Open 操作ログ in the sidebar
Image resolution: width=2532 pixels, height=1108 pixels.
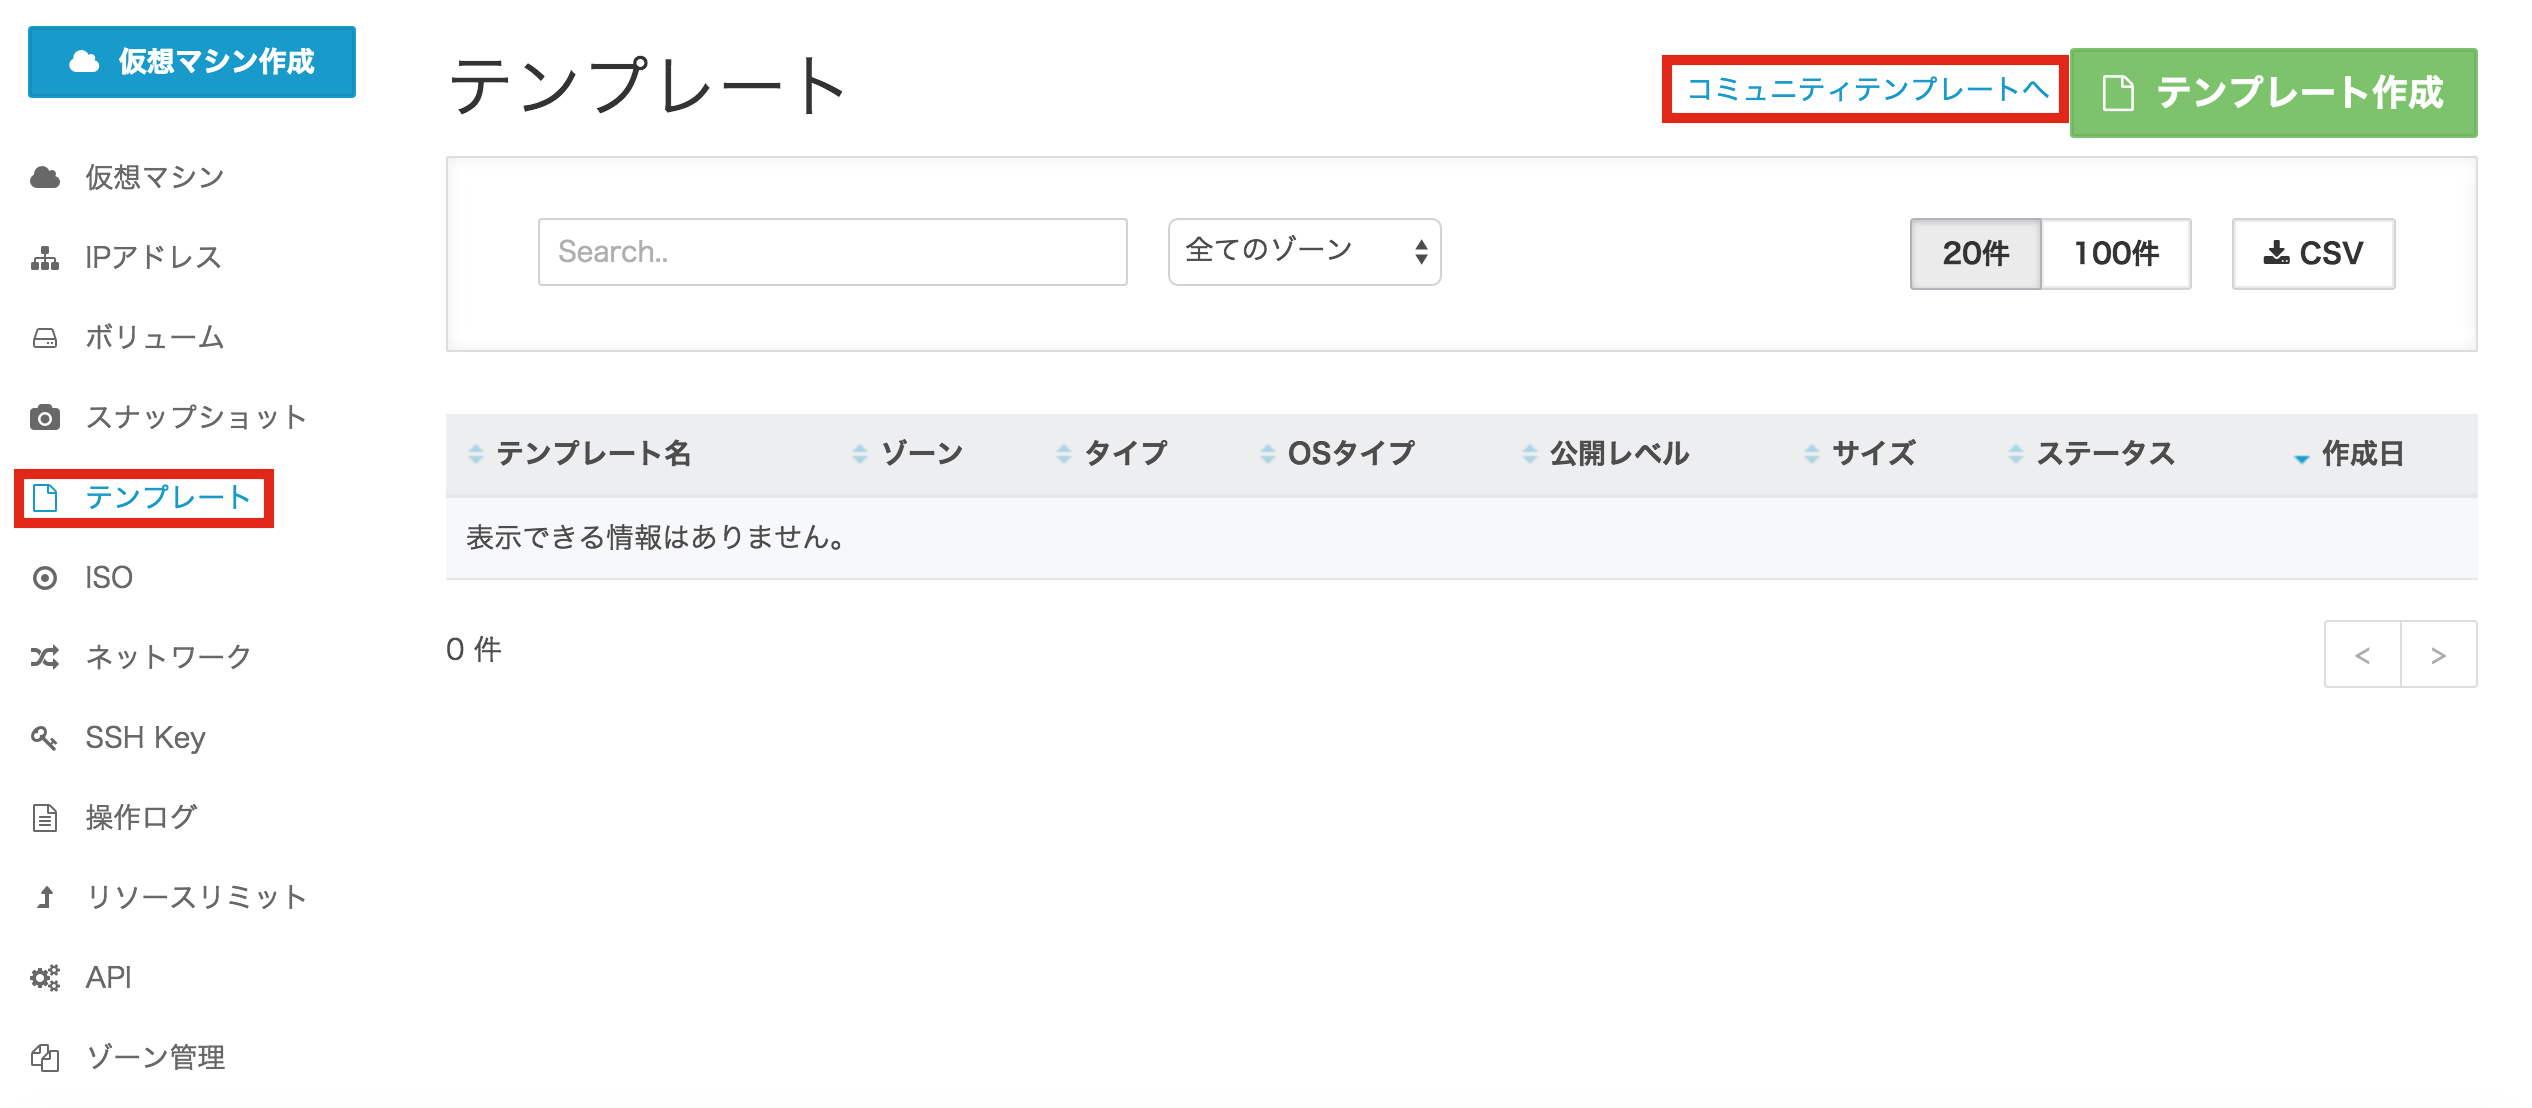(141, 817)
